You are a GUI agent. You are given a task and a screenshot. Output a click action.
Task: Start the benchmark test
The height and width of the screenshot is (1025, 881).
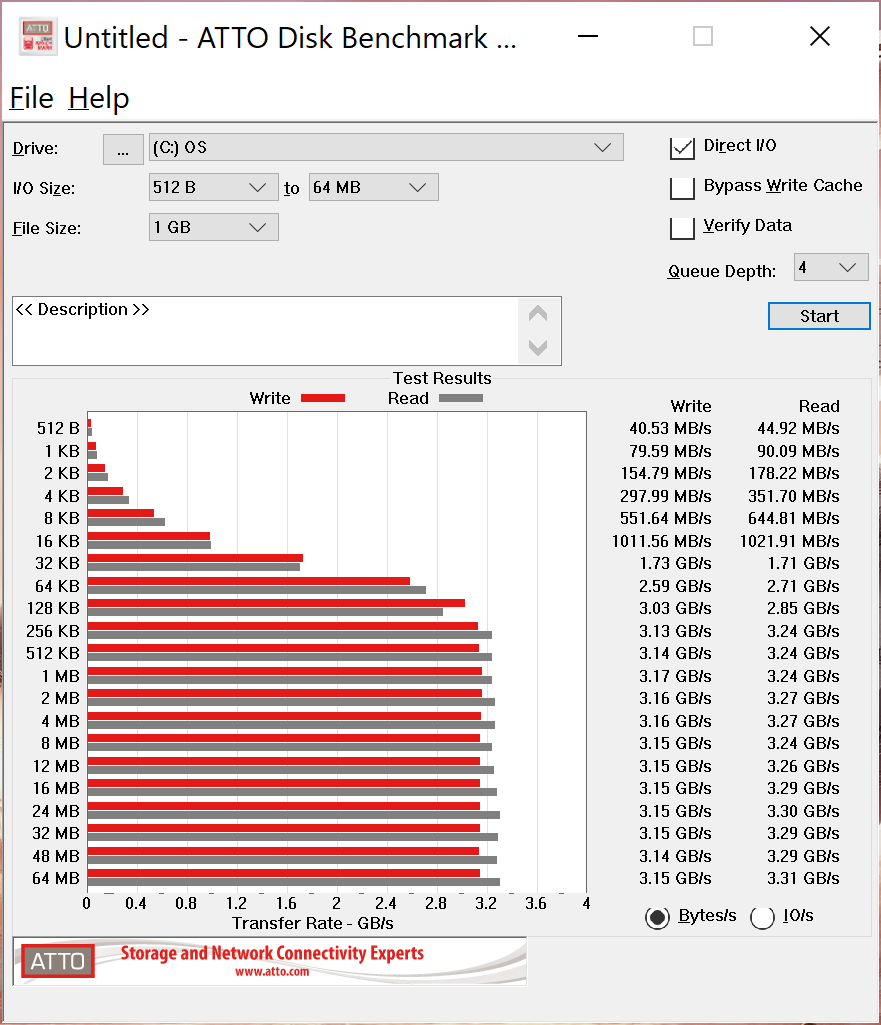[819, 316]
